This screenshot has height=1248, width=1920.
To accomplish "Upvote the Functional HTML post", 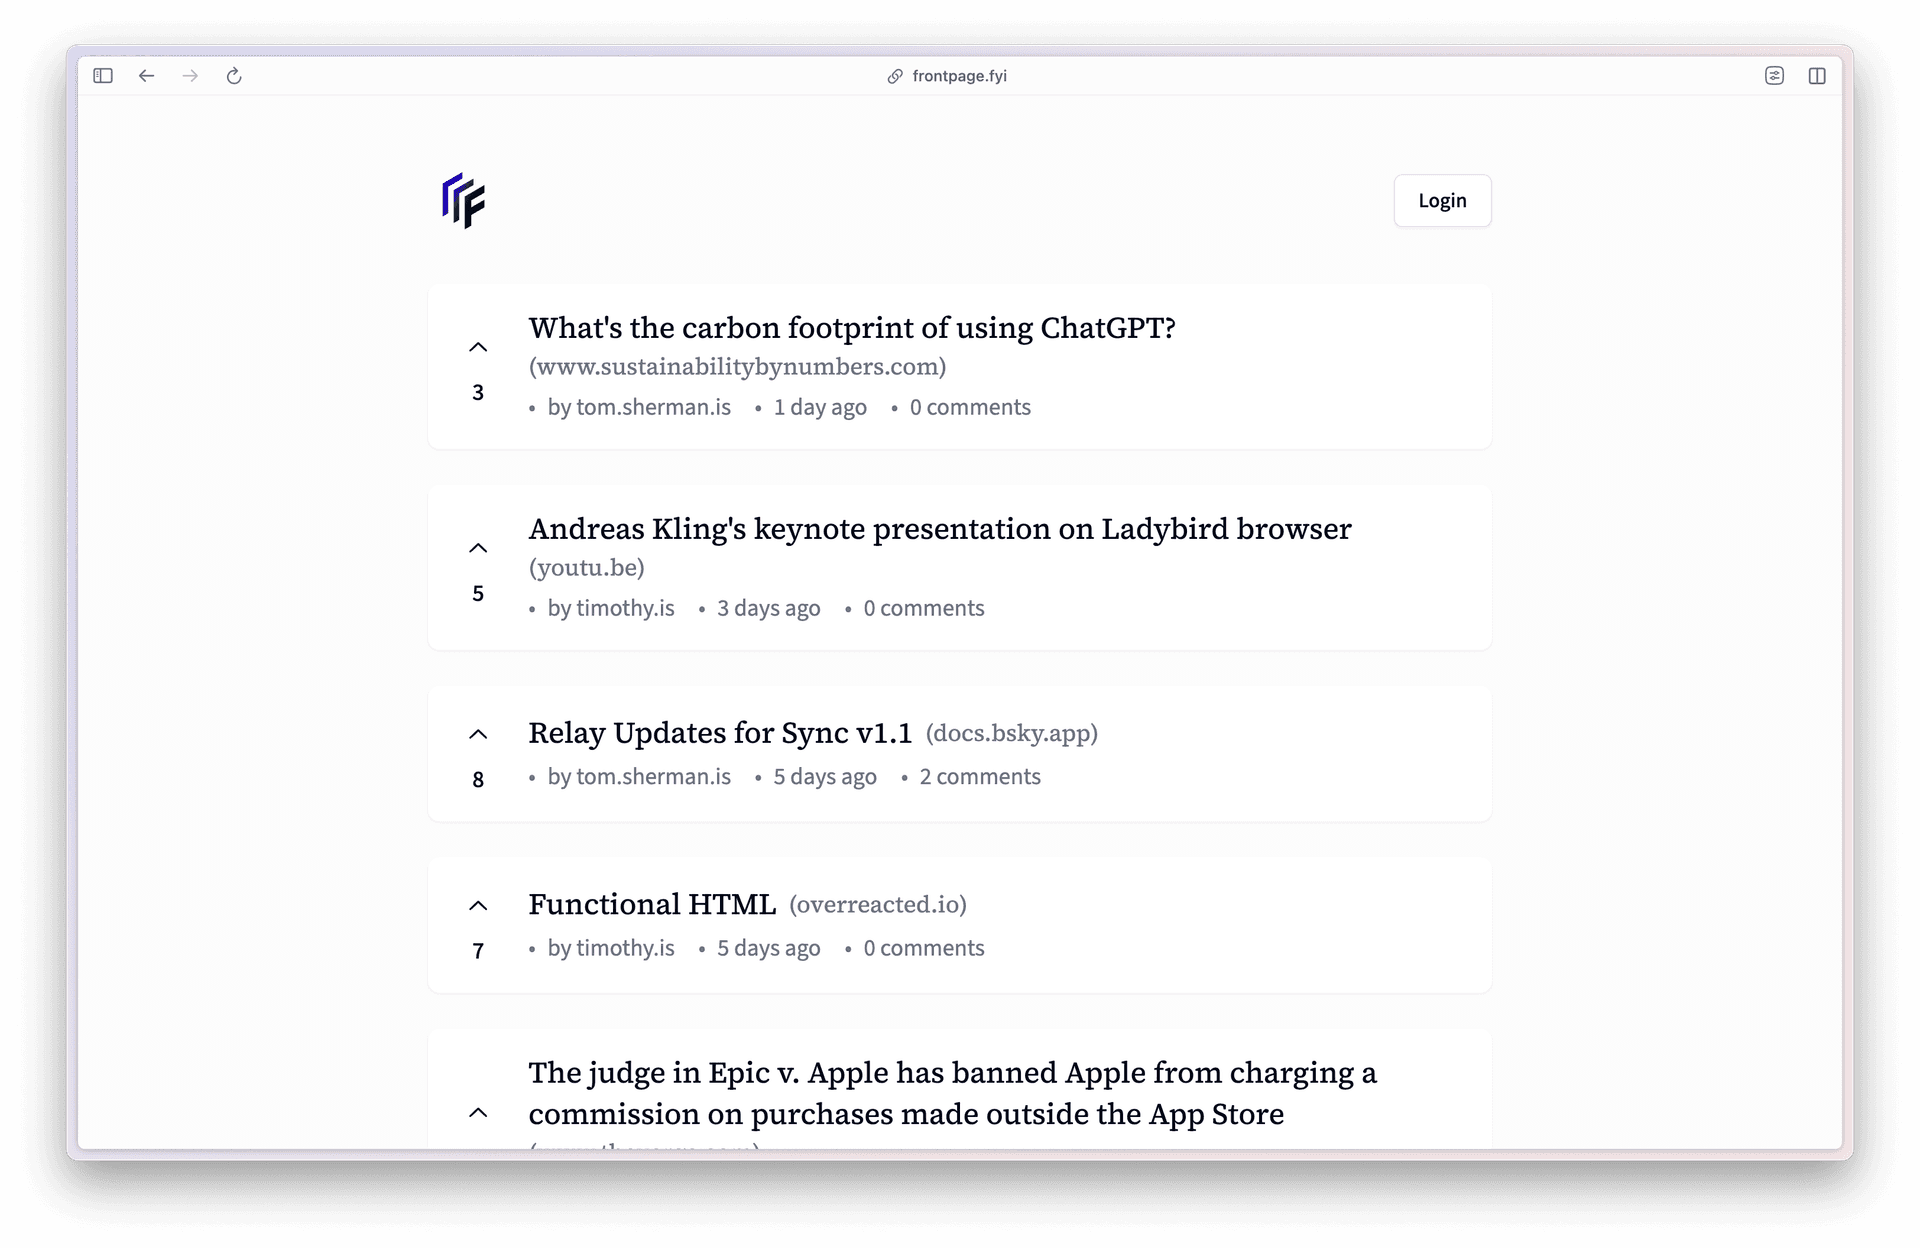I will pos(478,906).
